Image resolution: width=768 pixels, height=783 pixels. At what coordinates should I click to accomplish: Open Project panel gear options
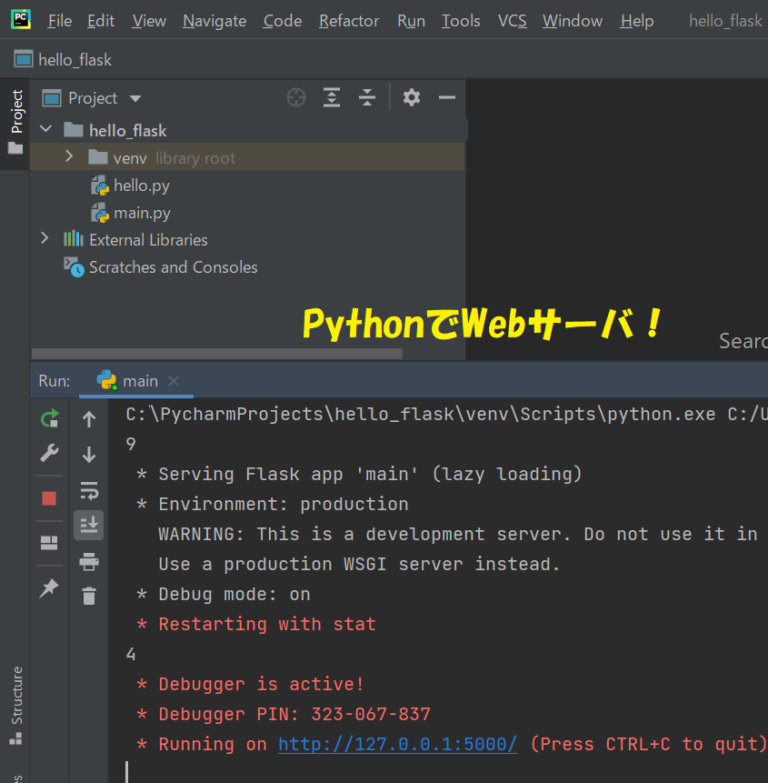tap(411, 98)
